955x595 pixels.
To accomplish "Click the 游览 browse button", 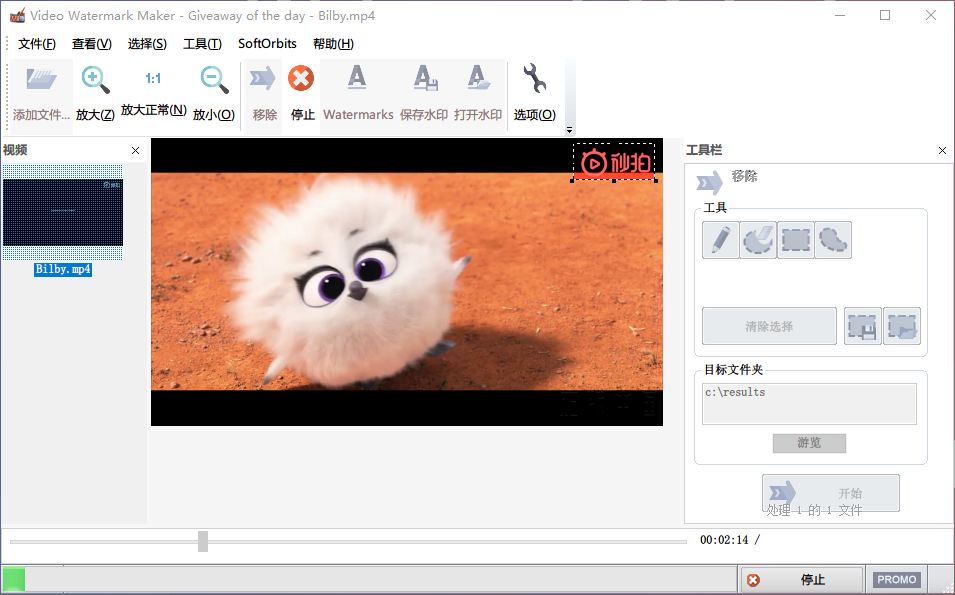I will point(809,443).
